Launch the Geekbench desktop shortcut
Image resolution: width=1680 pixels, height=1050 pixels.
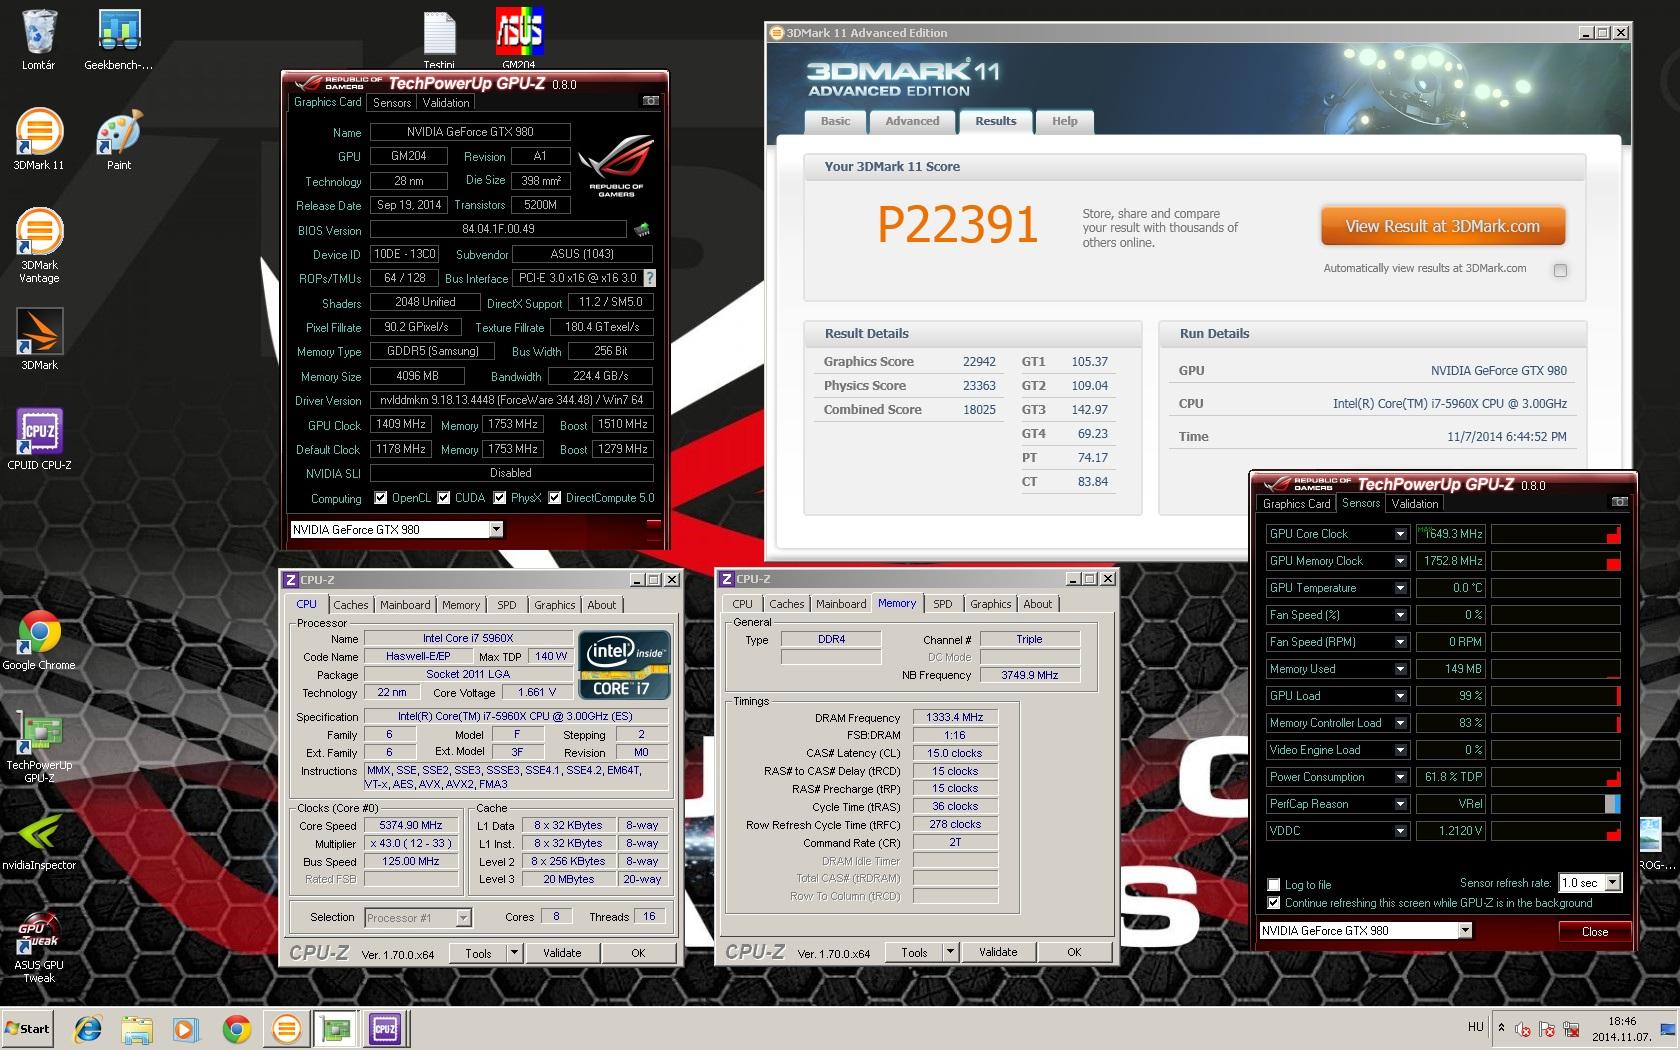[x=119, y=40]
